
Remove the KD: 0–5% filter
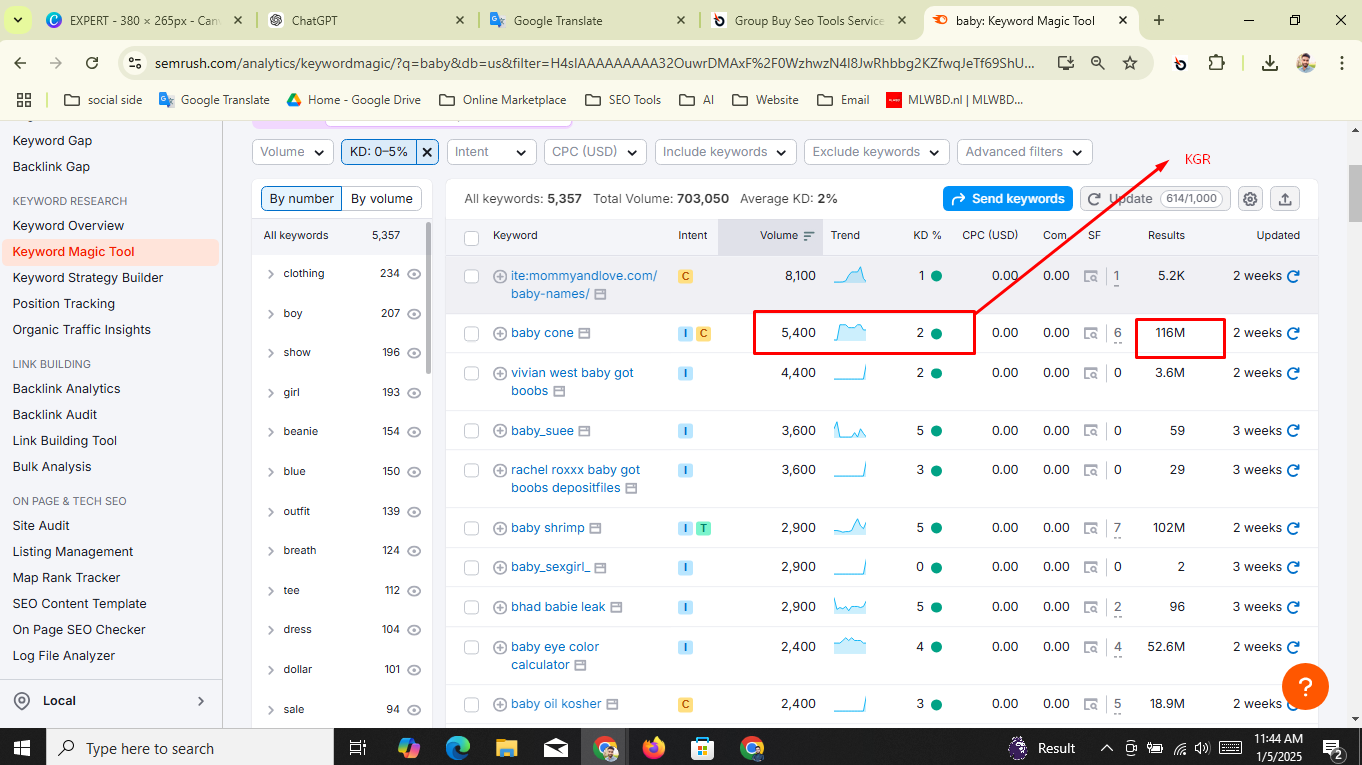(x=427, y=152)
